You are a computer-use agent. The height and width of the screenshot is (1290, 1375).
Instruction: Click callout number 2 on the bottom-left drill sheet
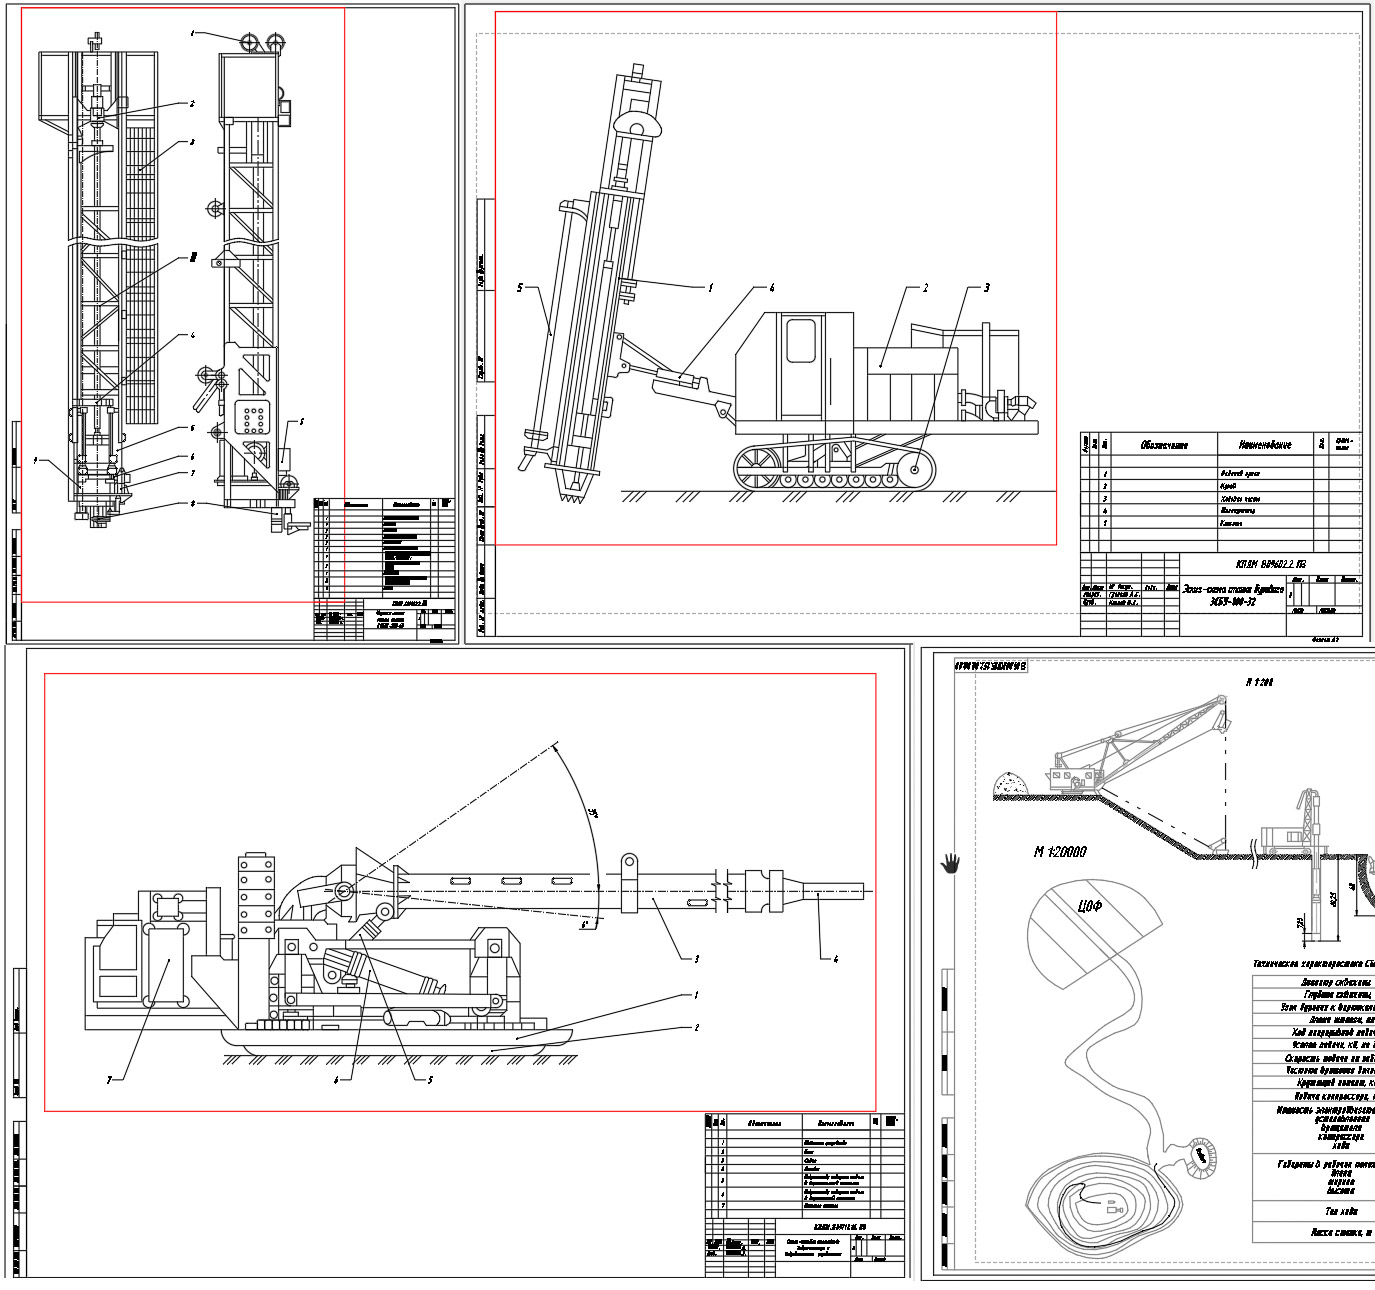(x=696, y=1027)
